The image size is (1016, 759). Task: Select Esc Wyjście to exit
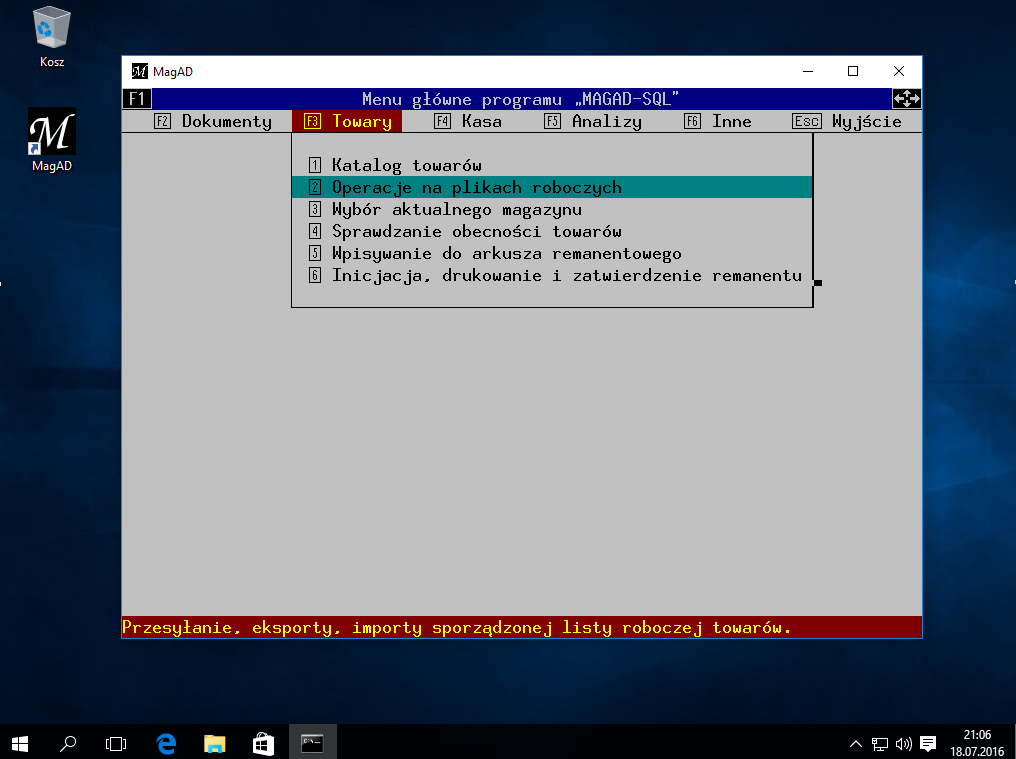coord(848,121)
